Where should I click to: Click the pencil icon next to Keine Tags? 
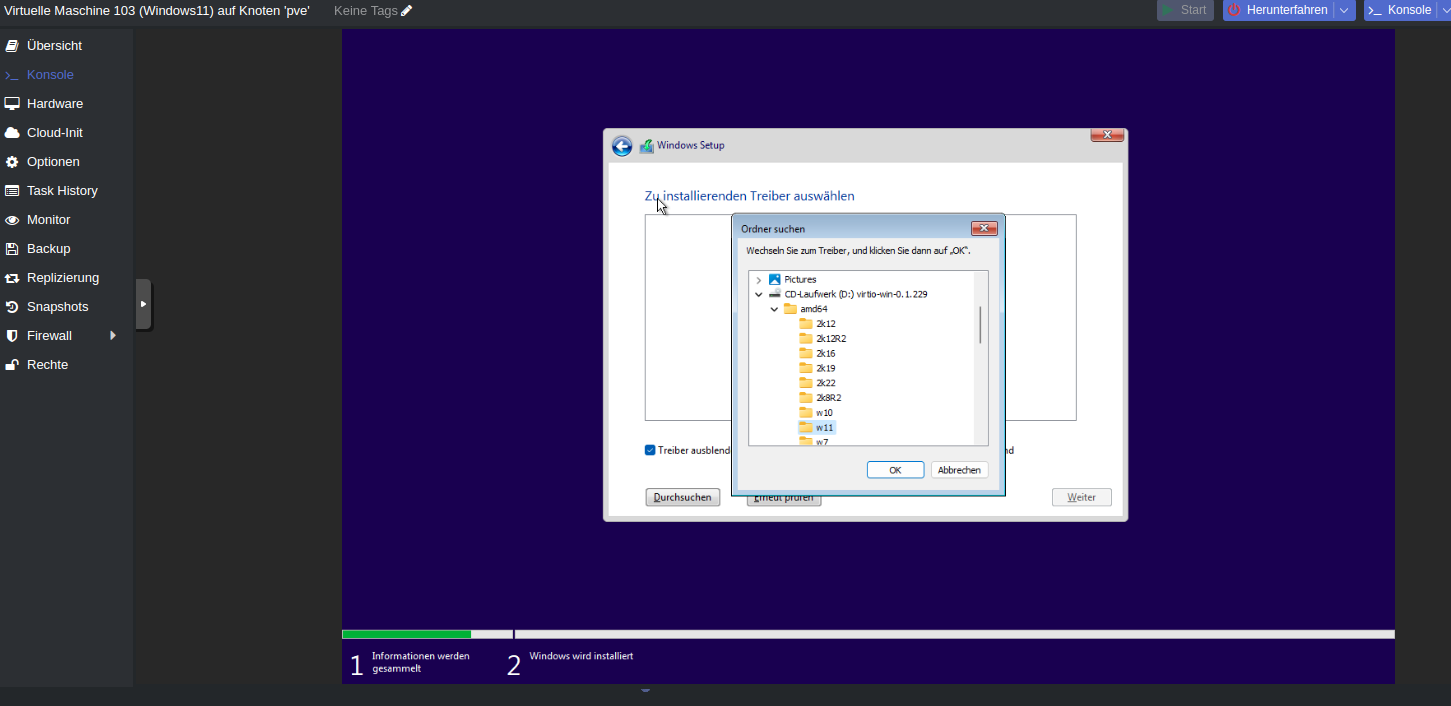pyautogui.click(x=407, y=10)
